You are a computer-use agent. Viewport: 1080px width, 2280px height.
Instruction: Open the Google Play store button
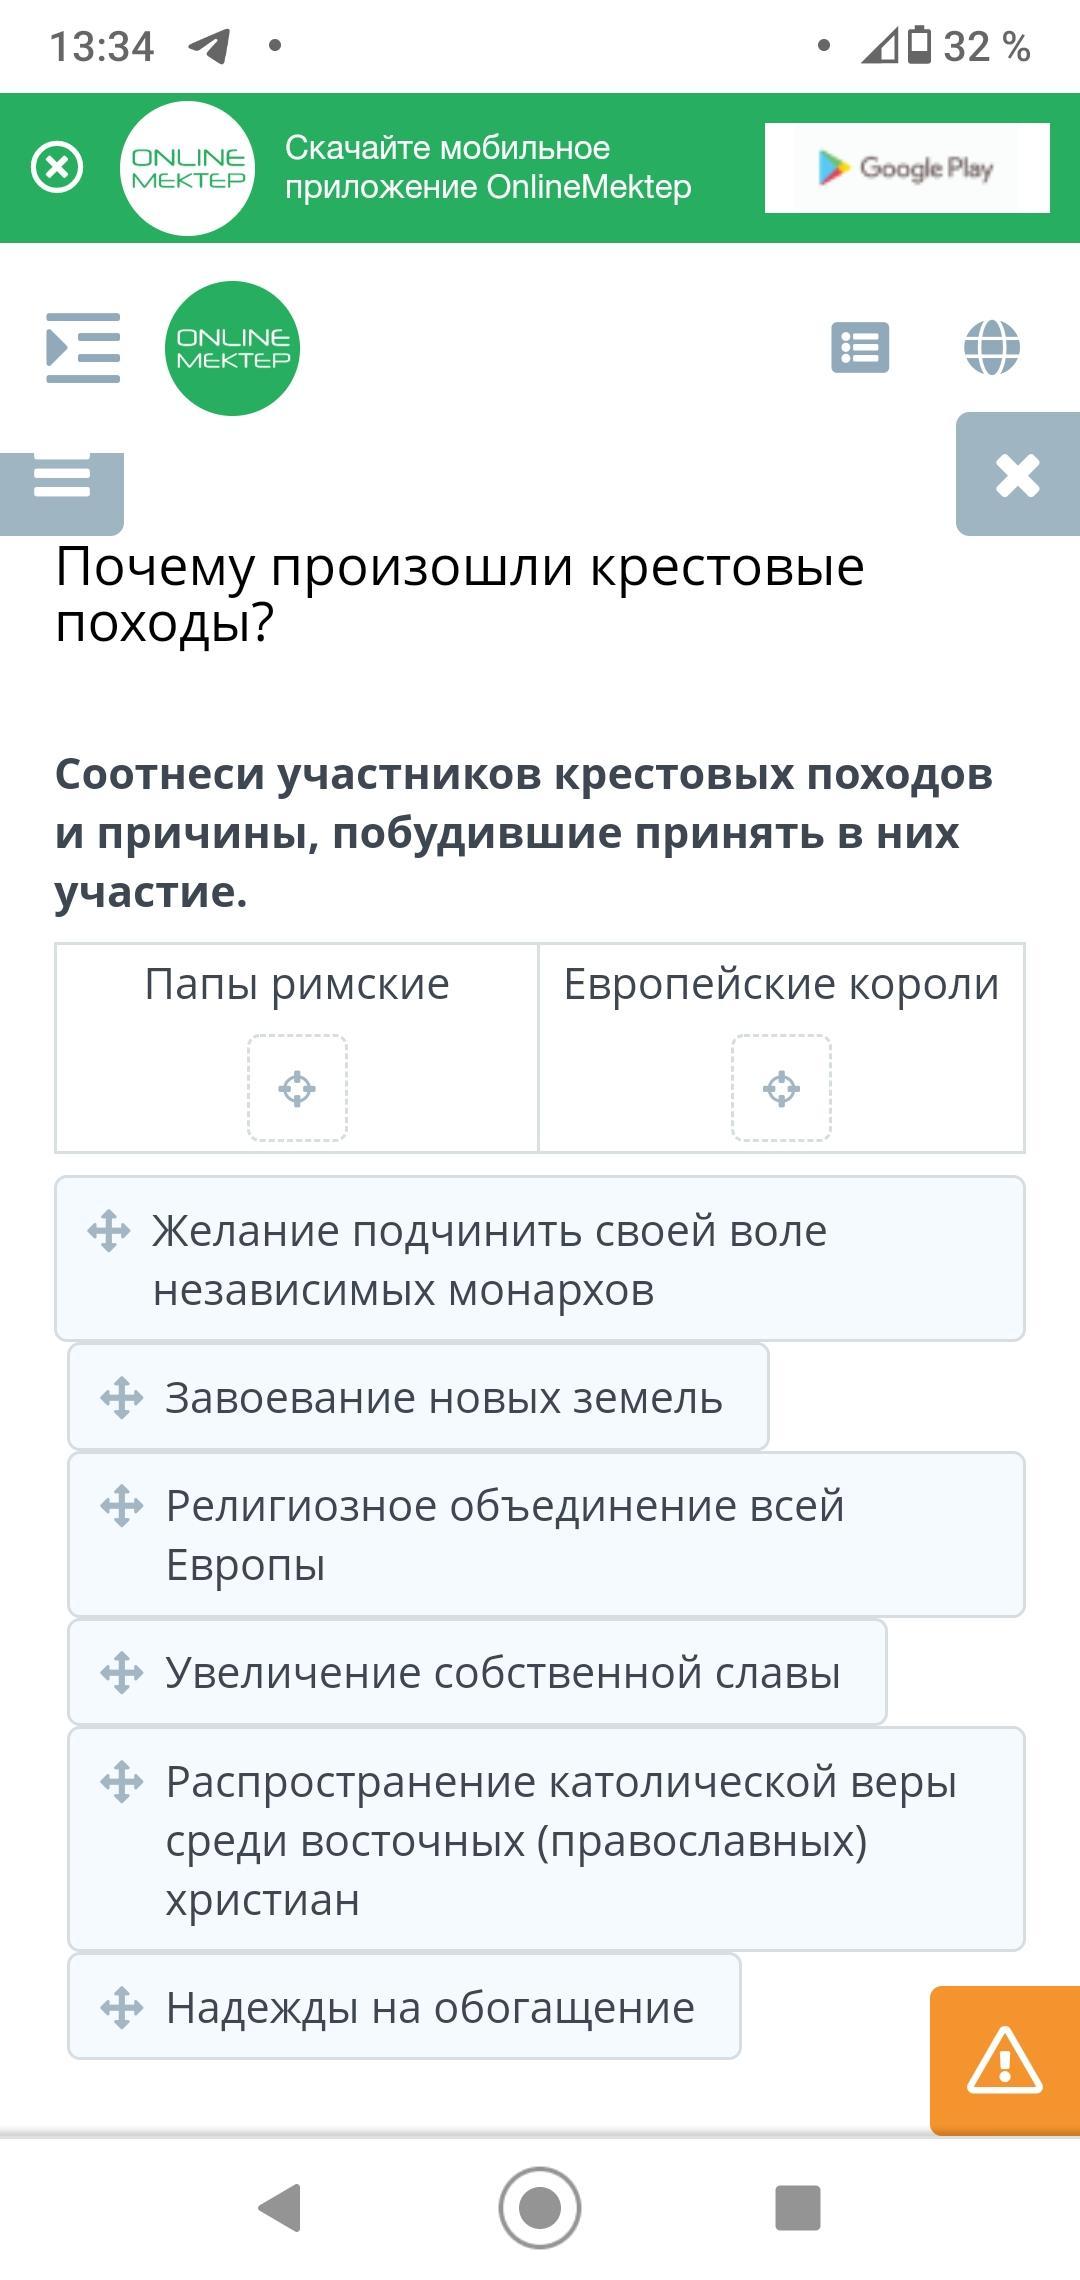click(x=906, y=168)
